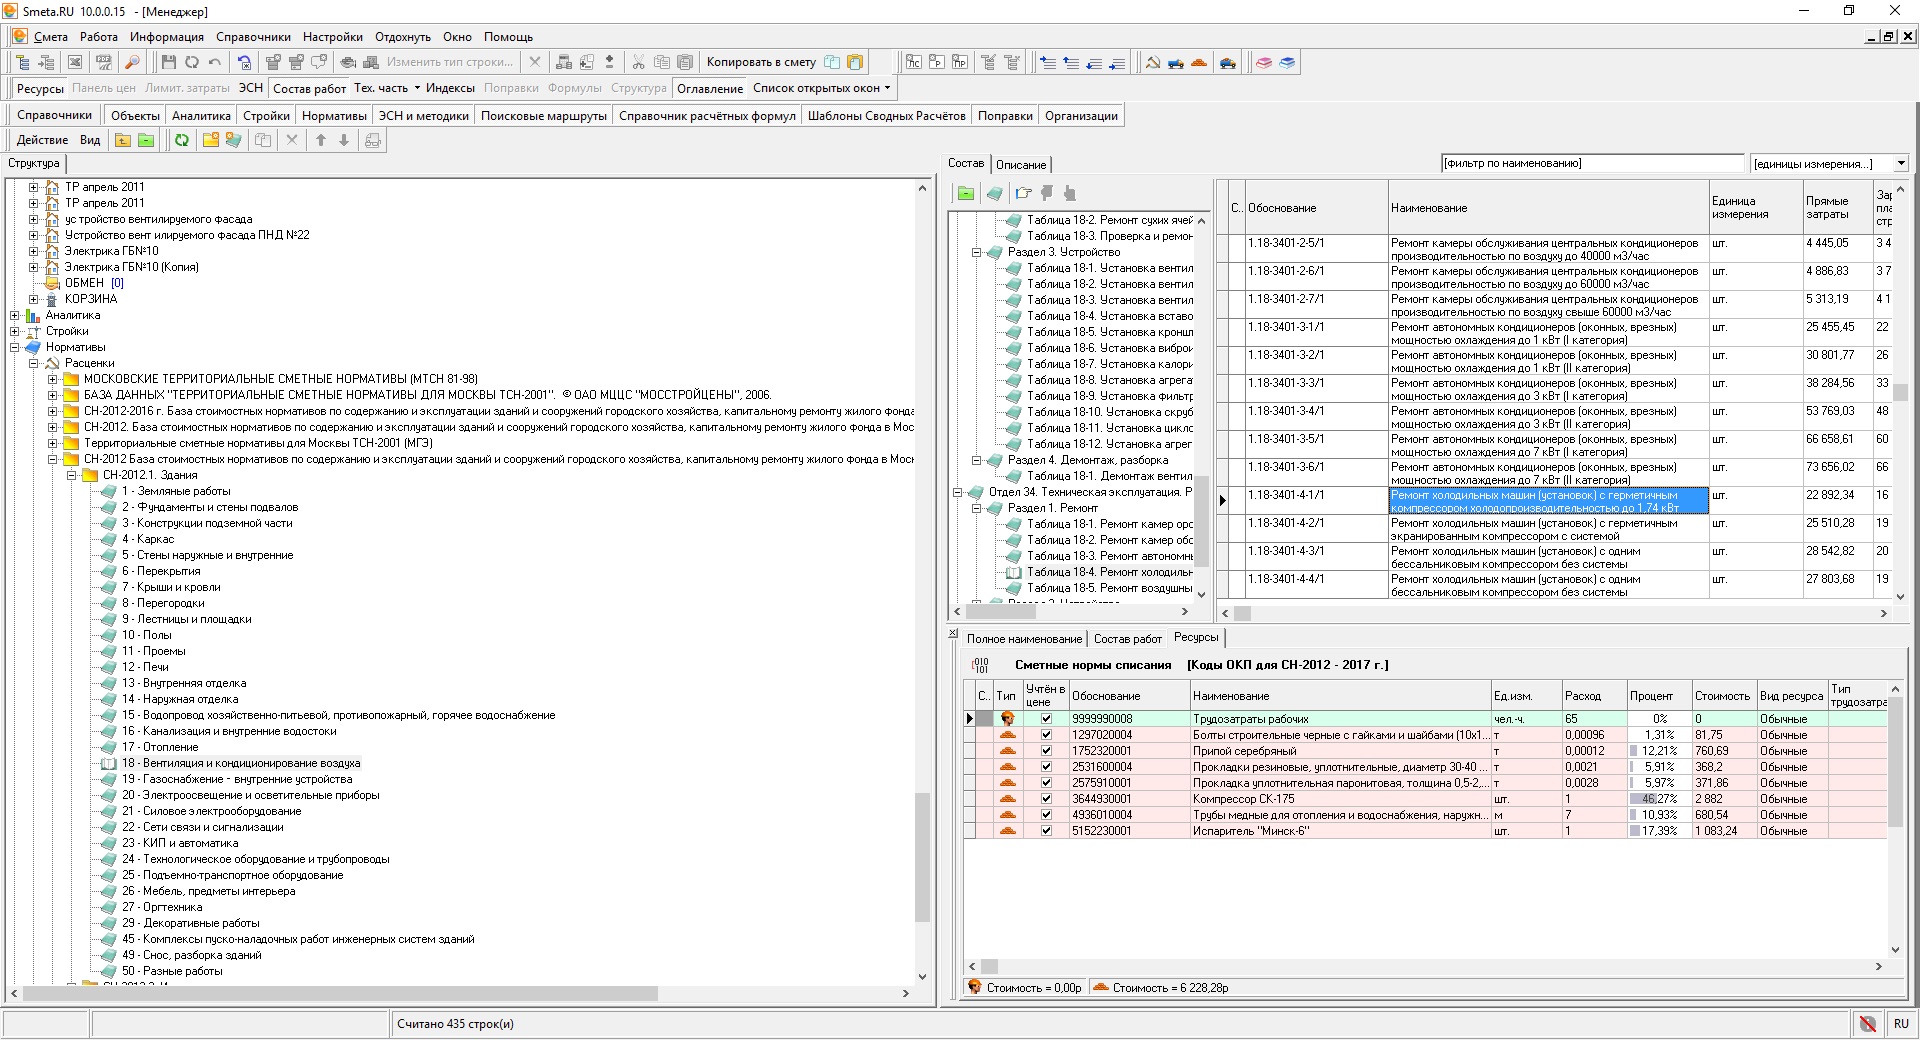Expand the Стройки tree node

(x=15, y=331)
